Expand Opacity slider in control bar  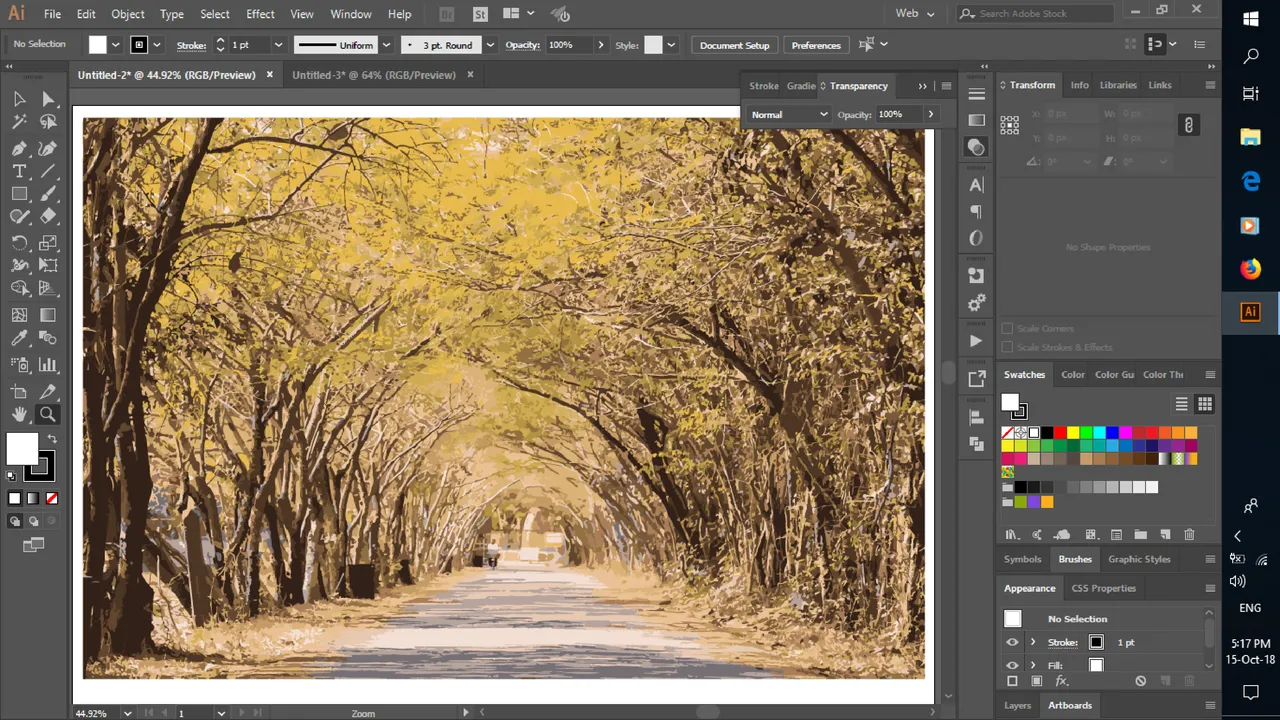pyautogui.click(x=600, y=45)
